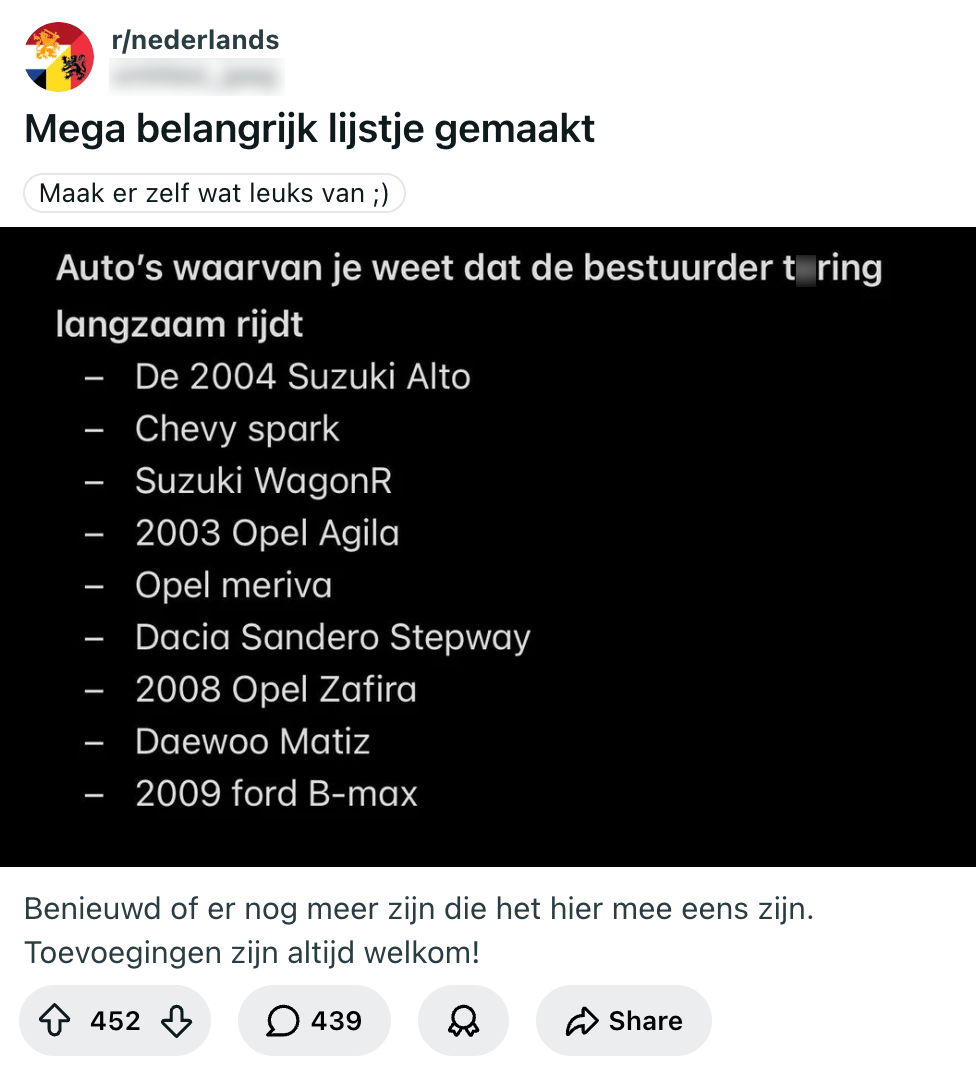Click the share arrow icon
The height and width of the screenshot is (1067, 976).
pyautogui.click(x=583, y=1021)
